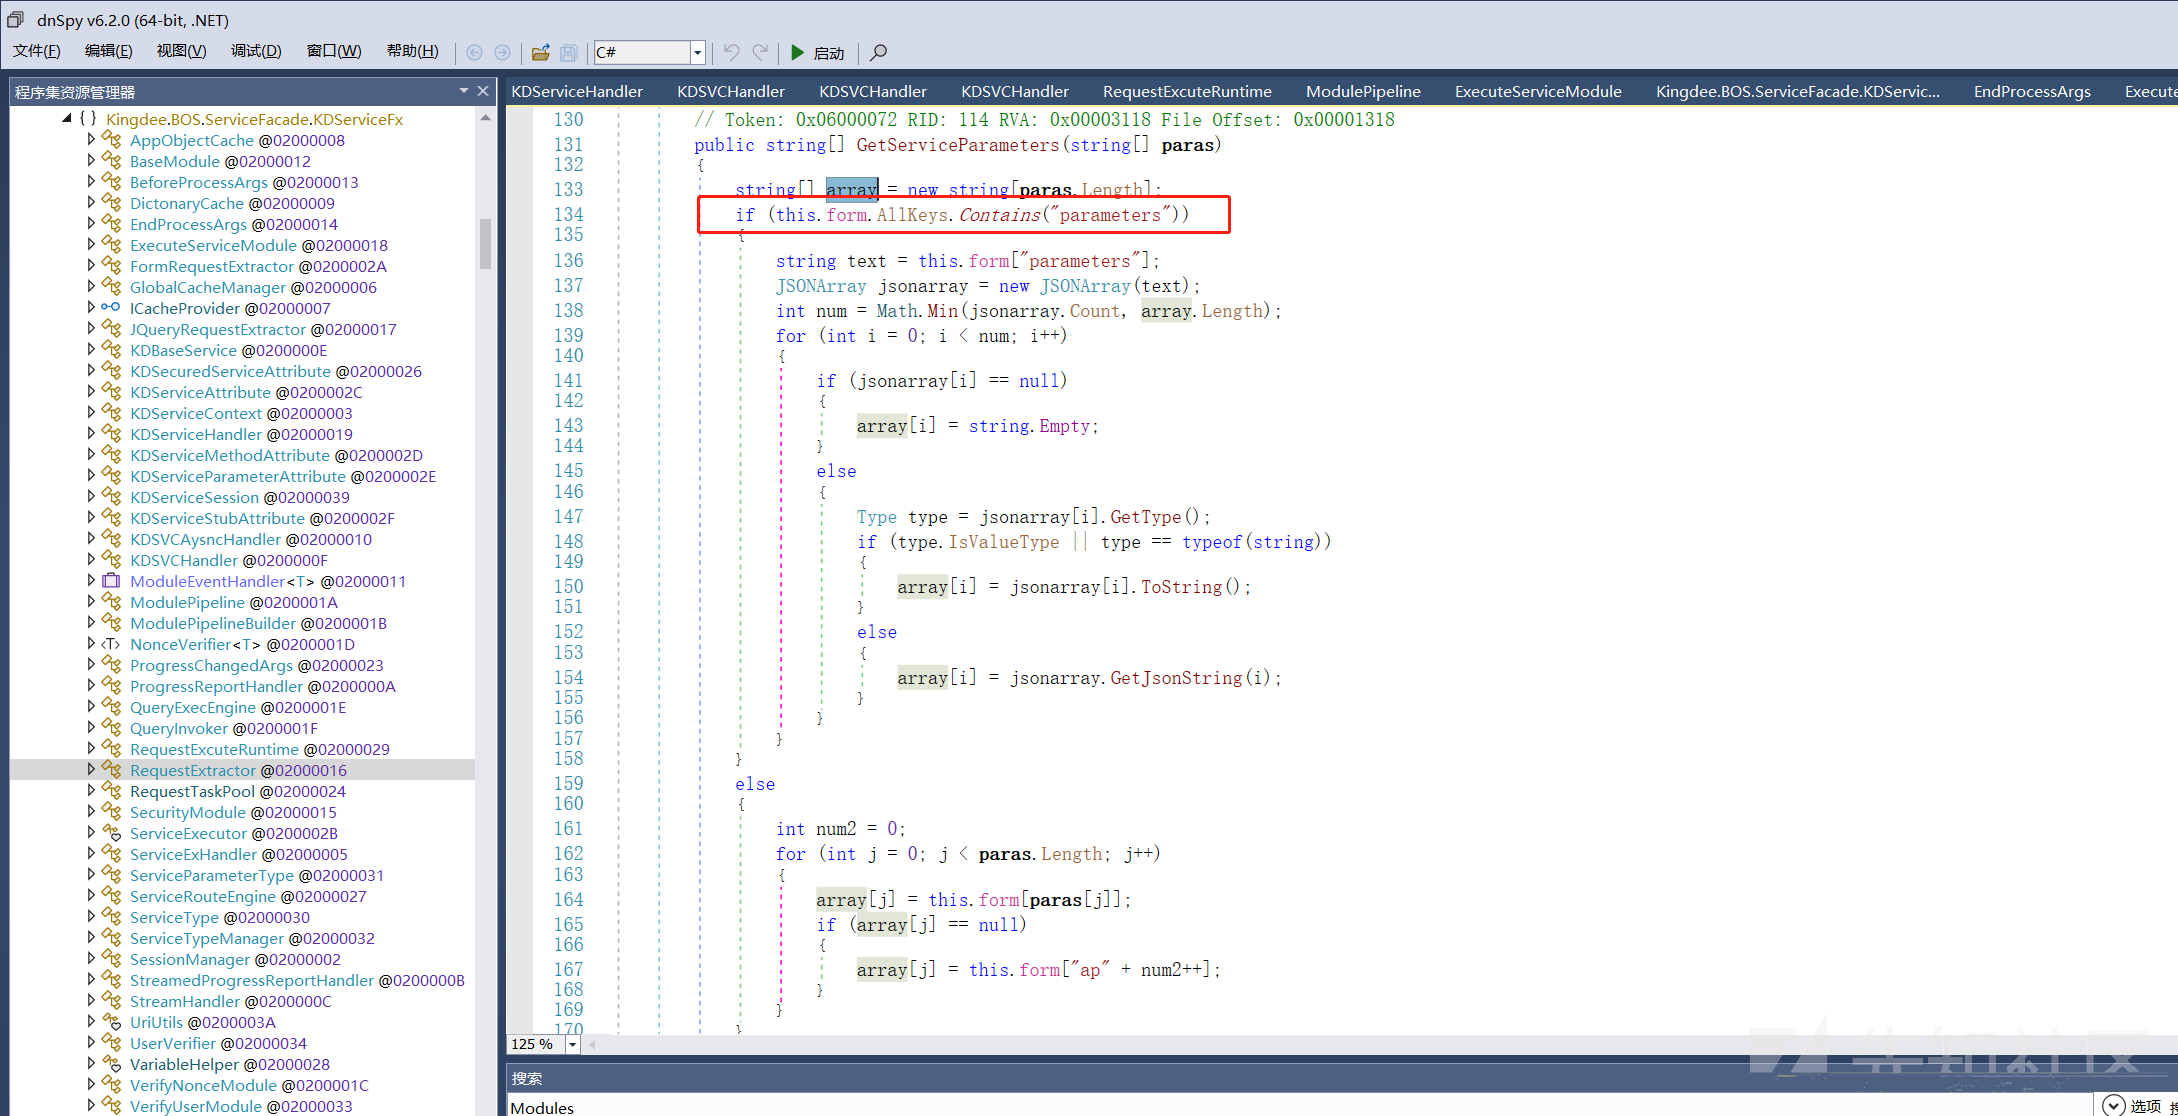Expand the KDServiceHandler tree node
This screenshot has width=2178, height=1116.
[91, 434]
